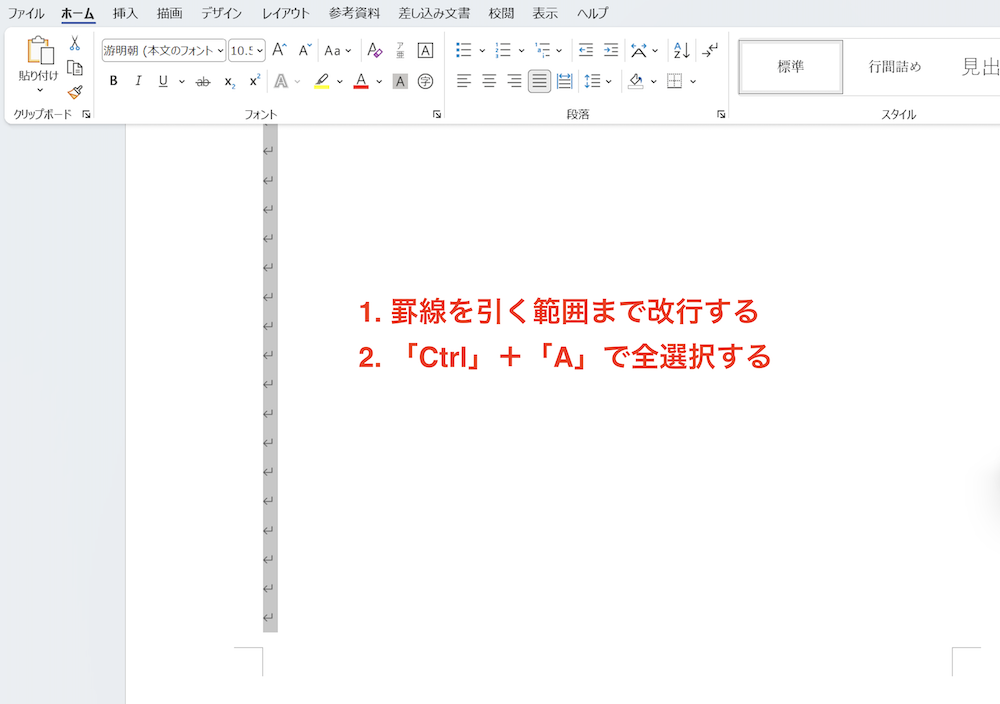
Task: Expand the numbering style dropdown
Action: click(x=521, y=50)
